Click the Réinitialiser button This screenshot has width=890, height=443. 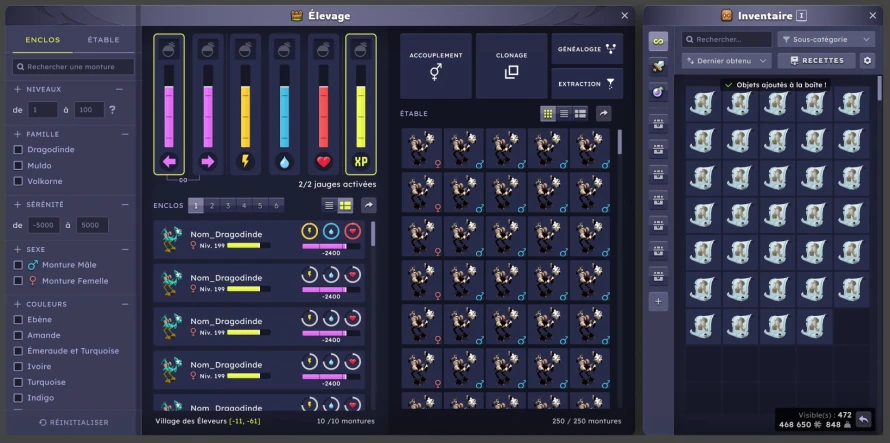tap(74, 423)
